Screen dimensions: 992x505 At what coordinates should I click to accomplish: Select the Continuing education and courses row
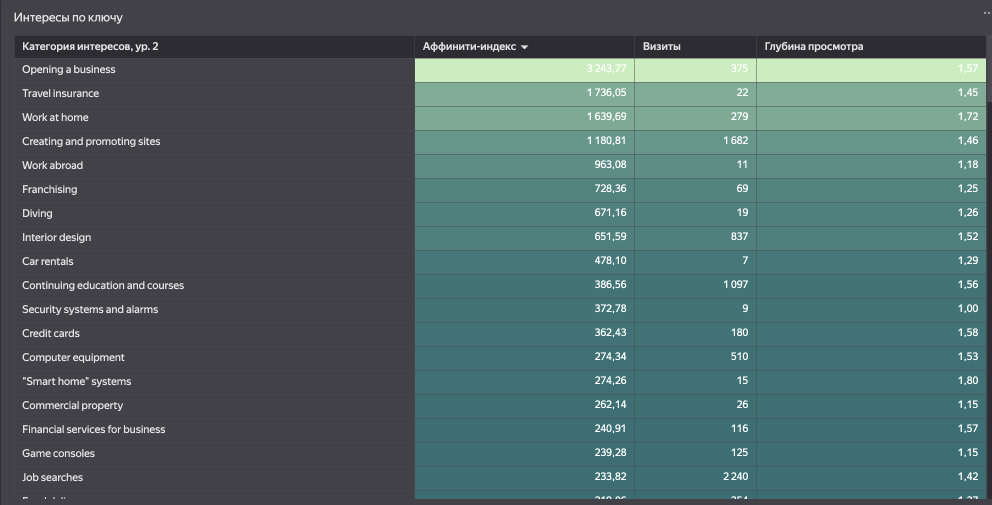[103, 286]
